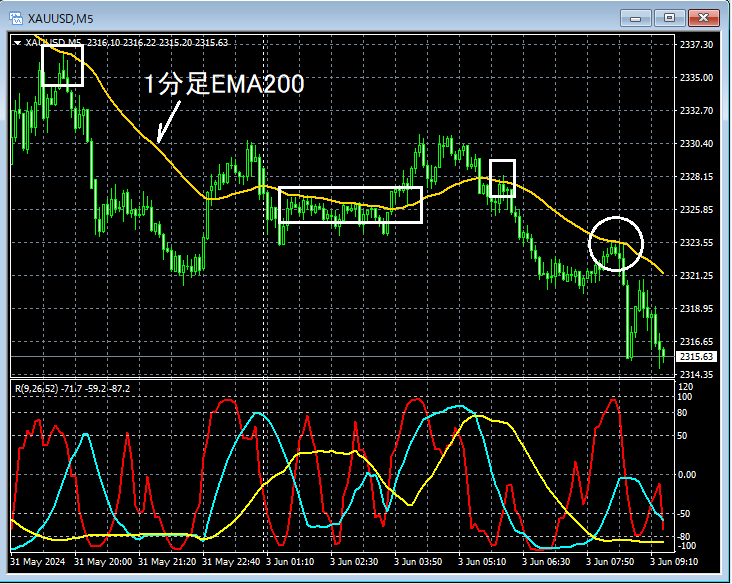Click the 31 May 21:20 time label

pos(167,562)
